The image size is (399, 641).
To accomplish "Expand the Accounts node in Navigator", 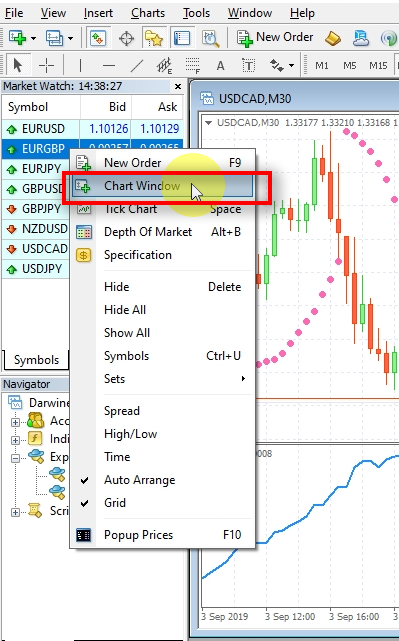I will pos(15,422).
